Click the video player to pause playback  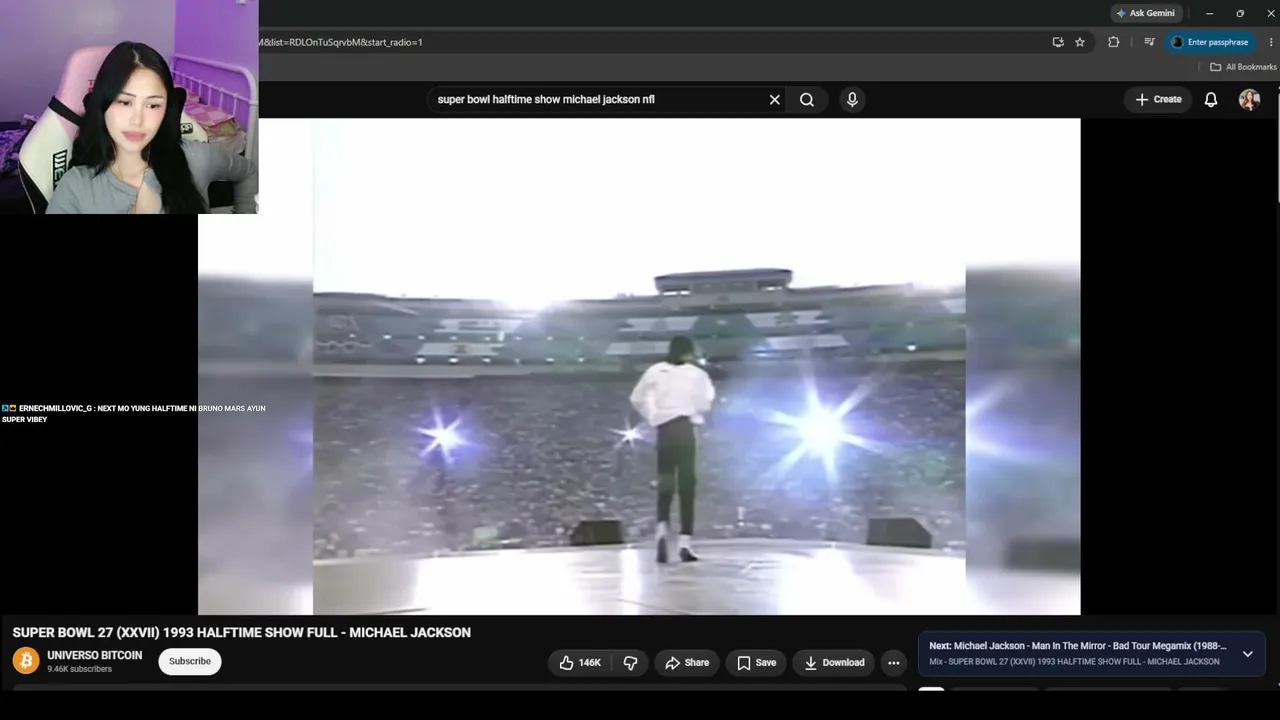(639, 366)
